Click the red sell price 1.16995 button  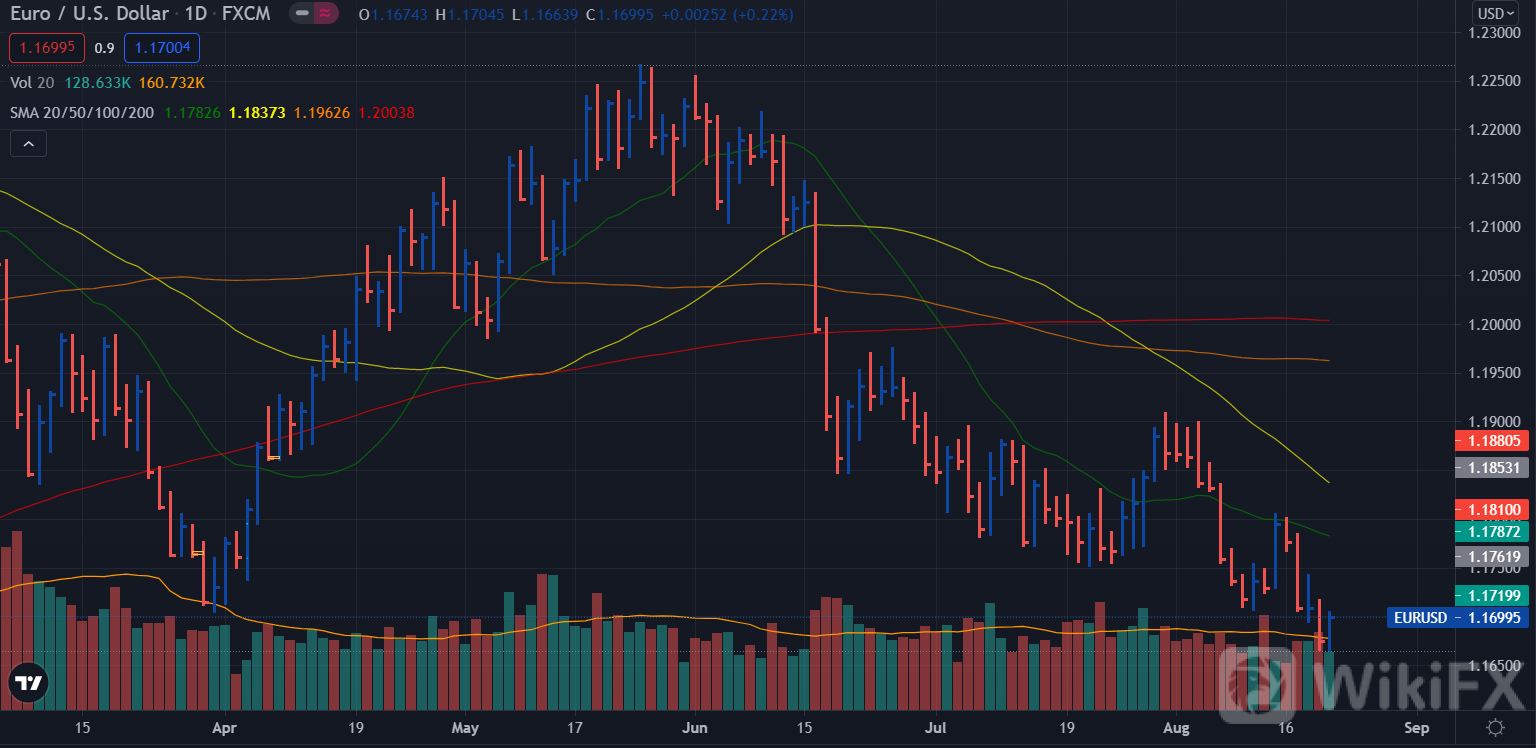[46, 47]
